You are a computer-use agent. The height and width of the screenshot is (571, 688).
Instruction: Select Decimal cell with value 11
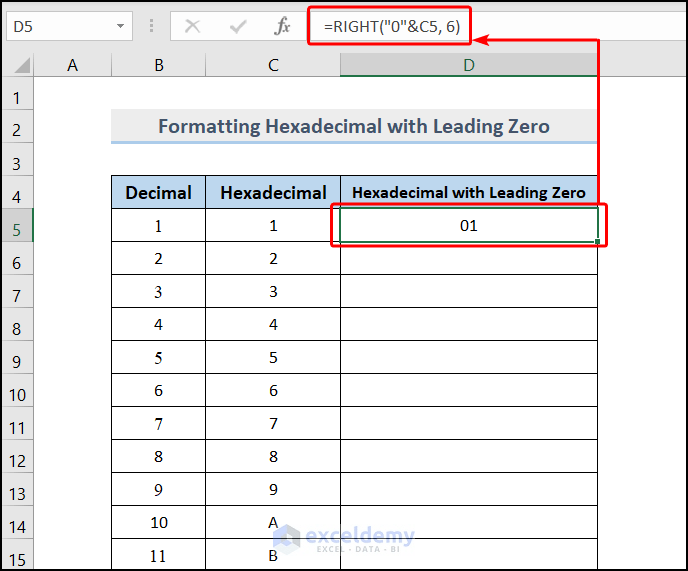tap(158, 554)
